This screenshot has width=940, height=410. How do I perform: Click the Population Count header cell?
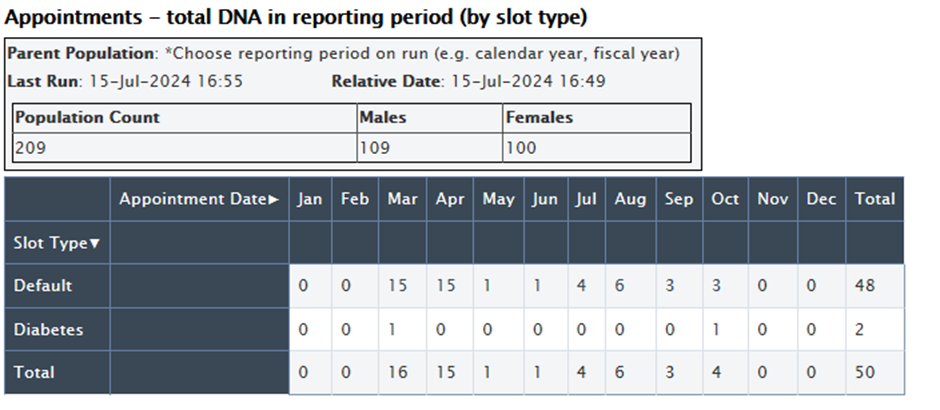[185, 118]
